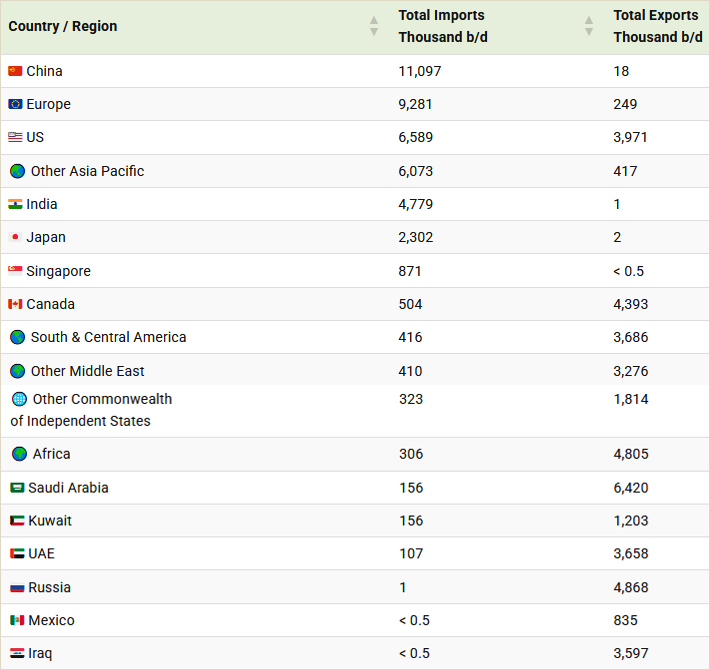Click the Canada flag icon
The image size is (710, 670).
(x=15, y=304)
